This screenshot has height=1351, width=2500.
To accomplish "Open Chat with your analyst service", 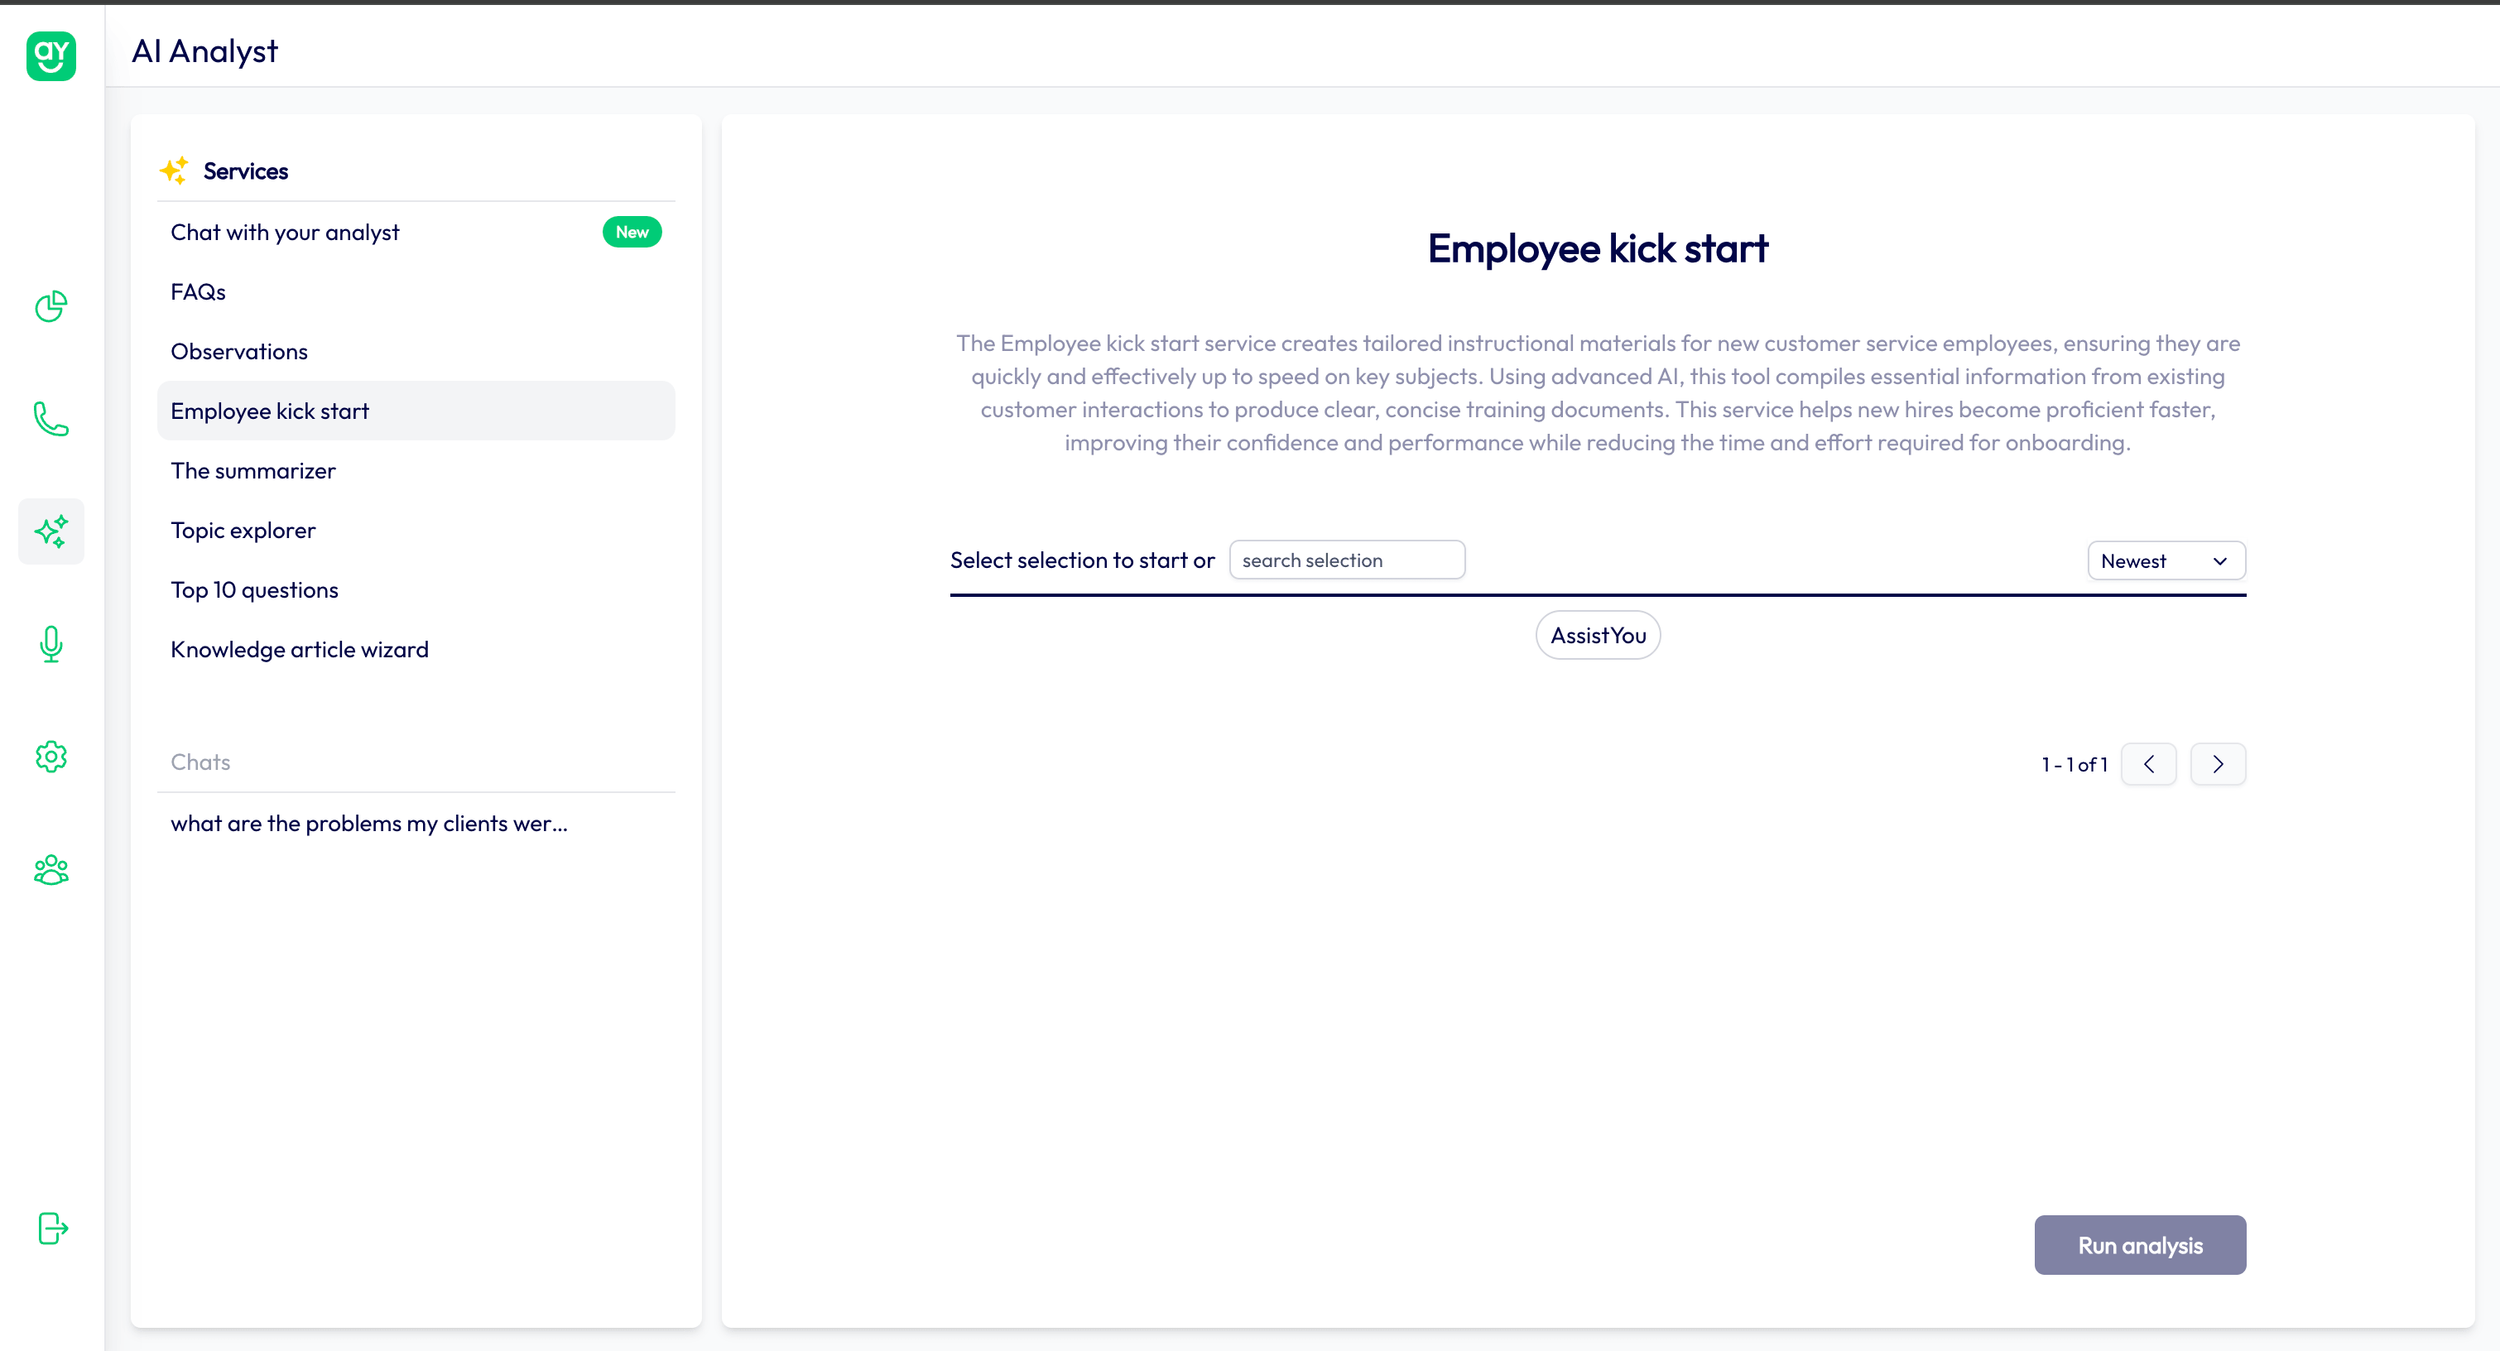I will pos(285,232).
